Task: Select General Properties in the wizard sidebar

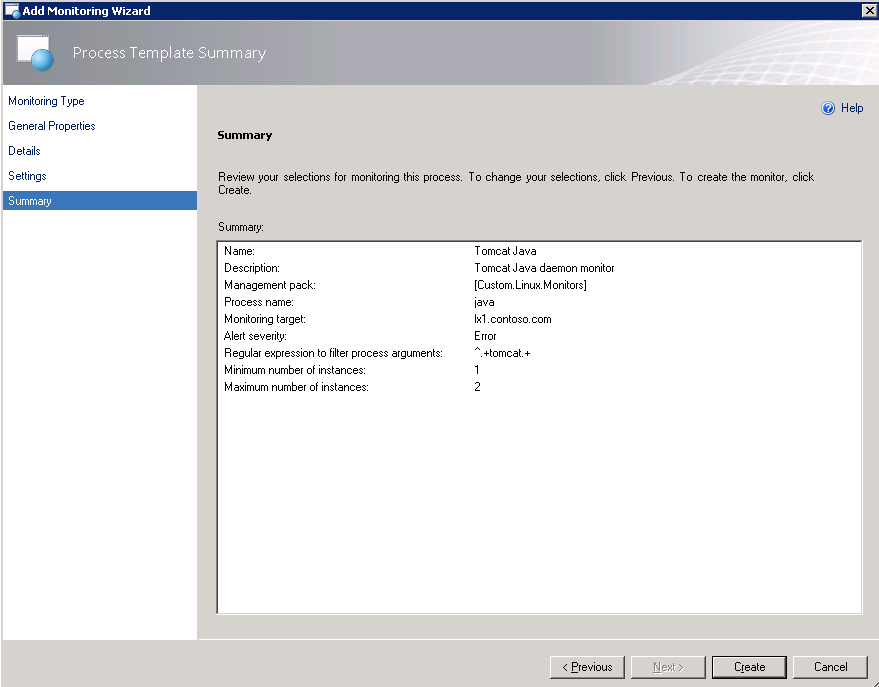Action: [x=52, y=126]
